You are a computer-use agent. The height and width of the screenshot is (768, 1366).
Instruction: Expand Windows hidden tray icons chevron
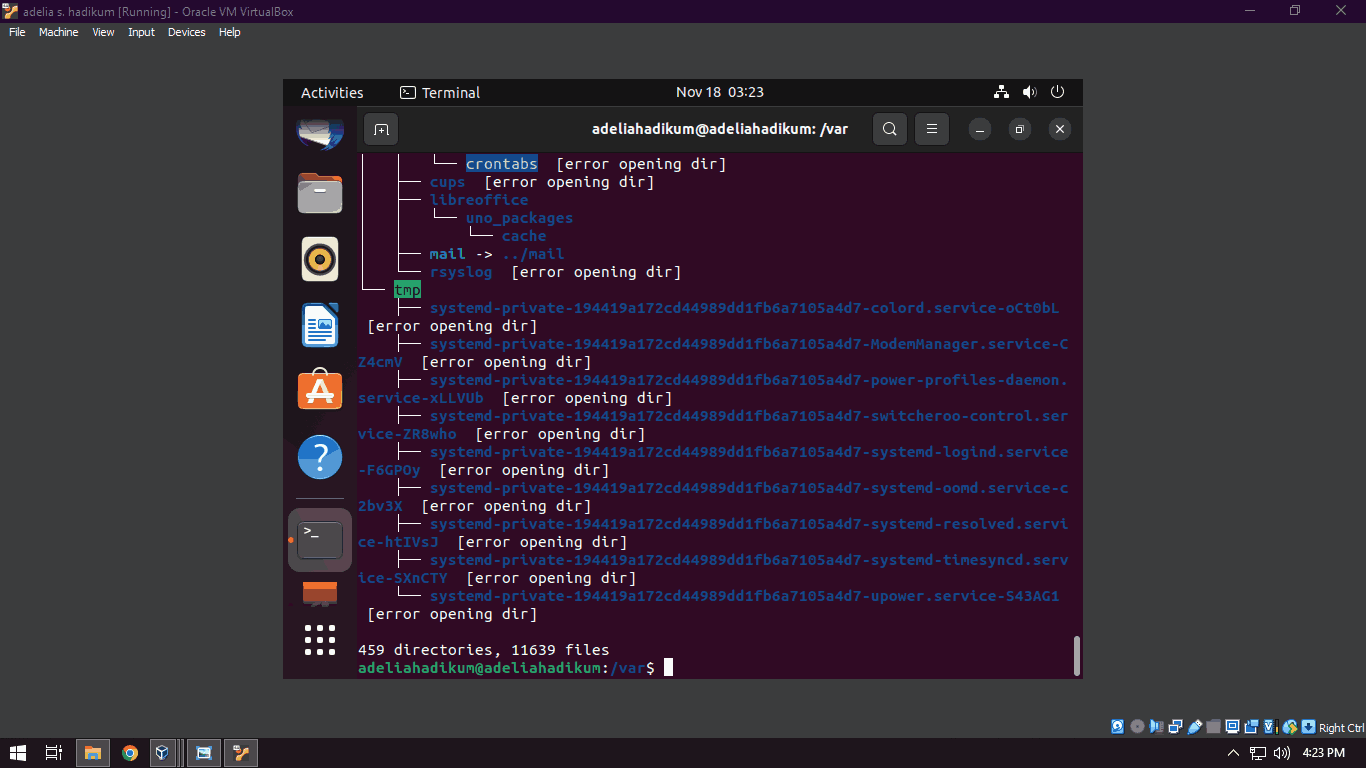(1234, 753)
